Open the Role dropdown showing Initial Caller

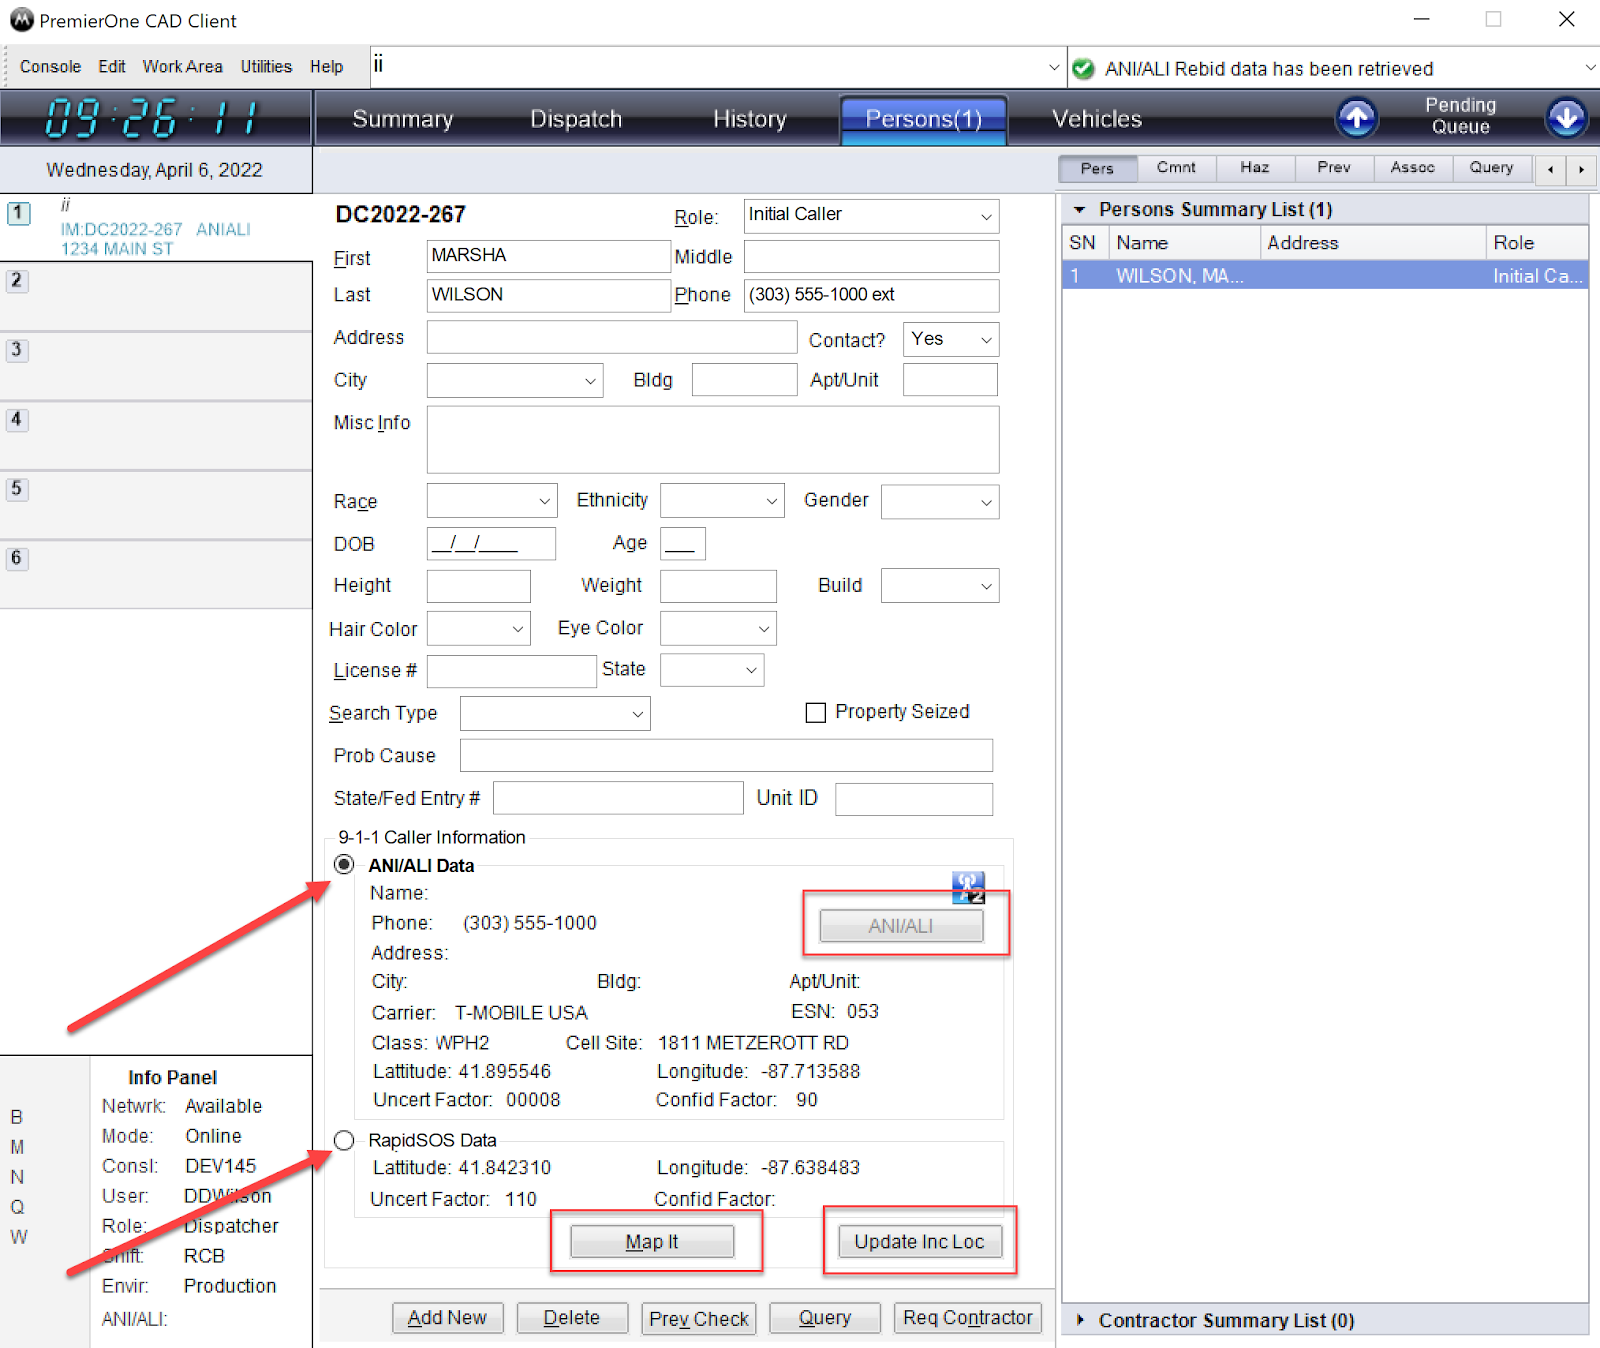(x=871, y=215)
